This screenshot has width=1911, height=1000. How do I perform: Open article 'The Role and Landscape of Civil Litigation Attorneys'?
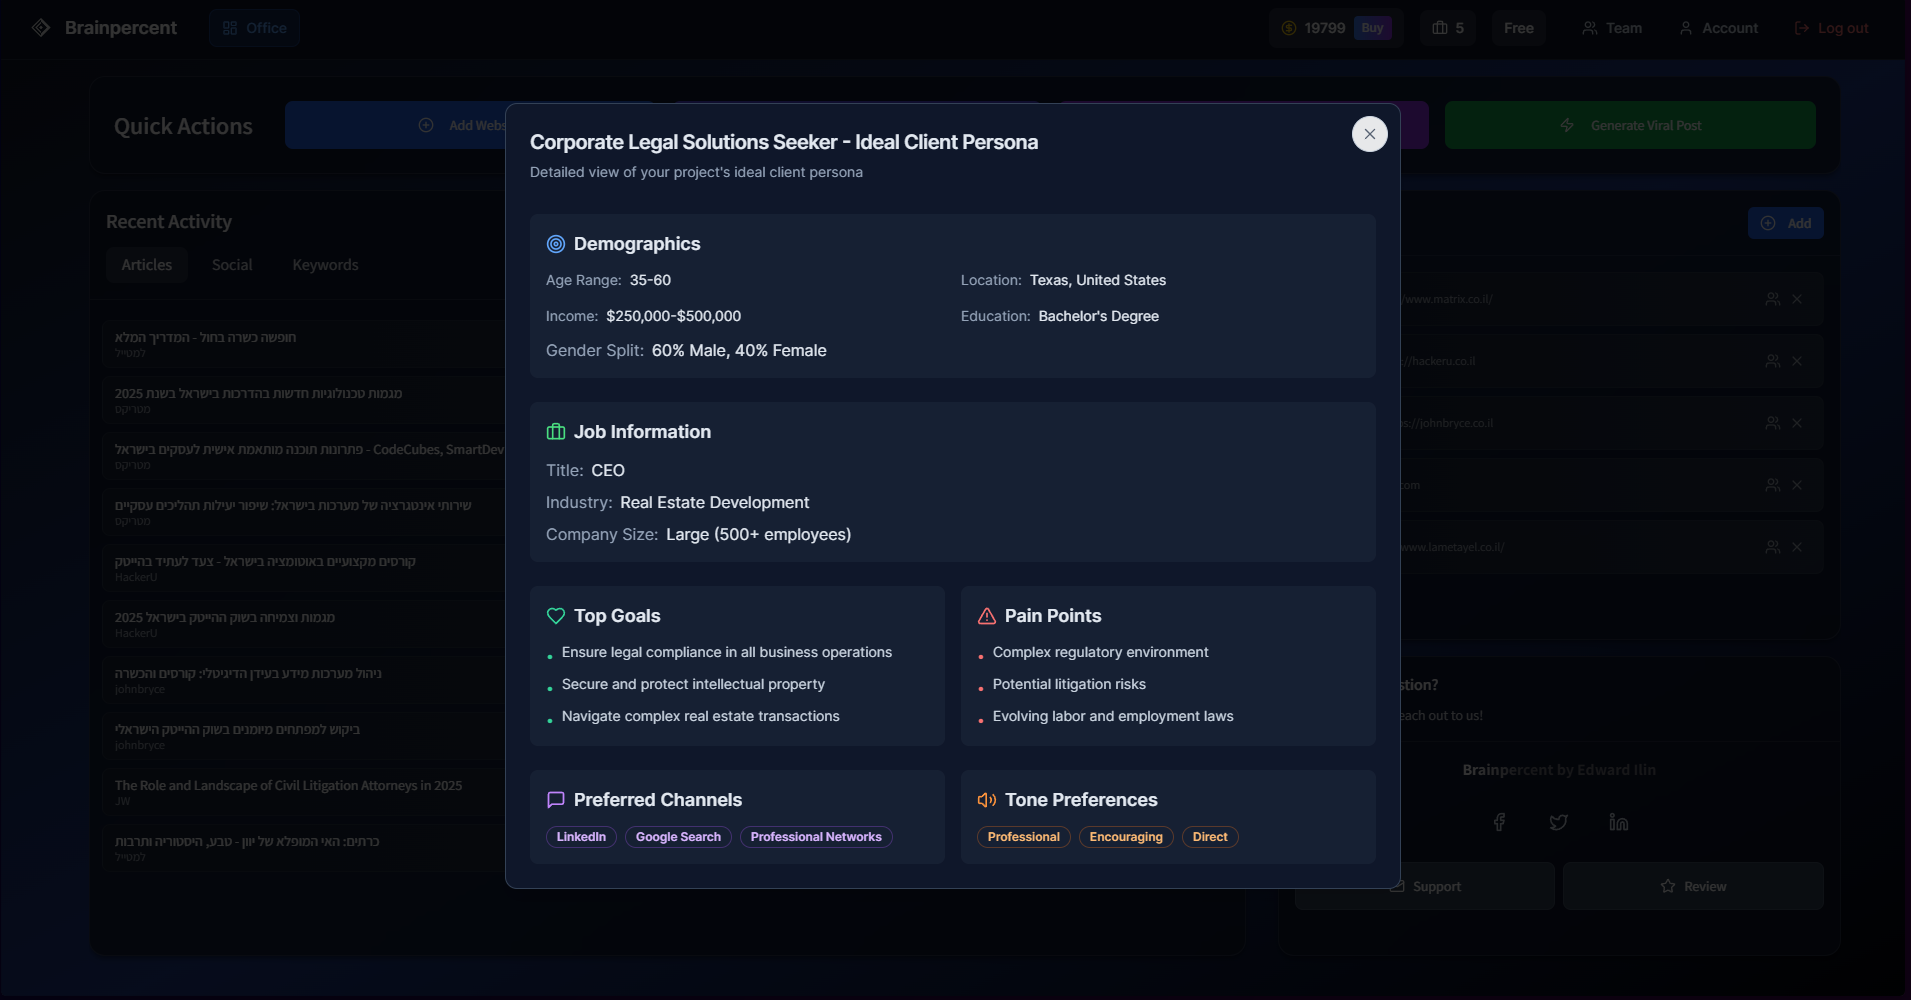[x=288, y=786]
